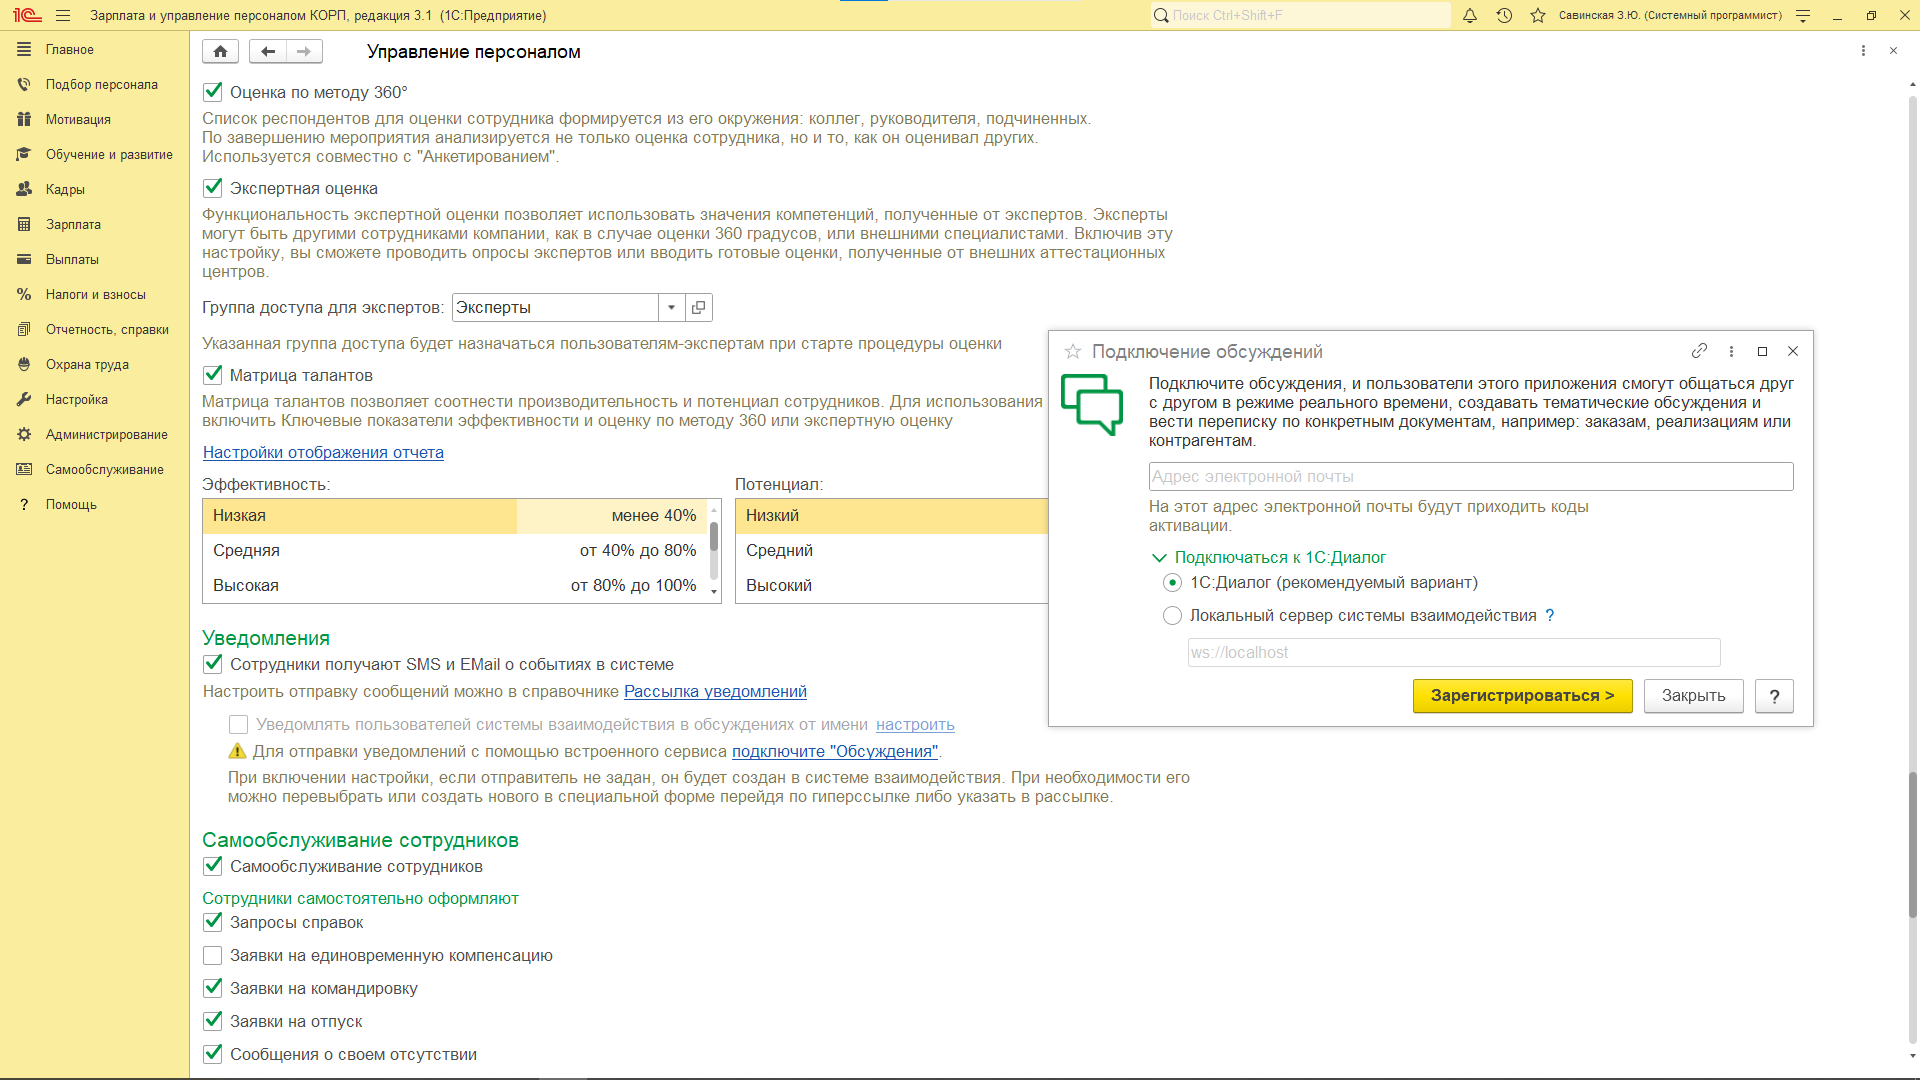The width and height of the screenshot is (1920, 1080).
Task: Click the link-copy icon in discussions dialog
Action: 1699,351
